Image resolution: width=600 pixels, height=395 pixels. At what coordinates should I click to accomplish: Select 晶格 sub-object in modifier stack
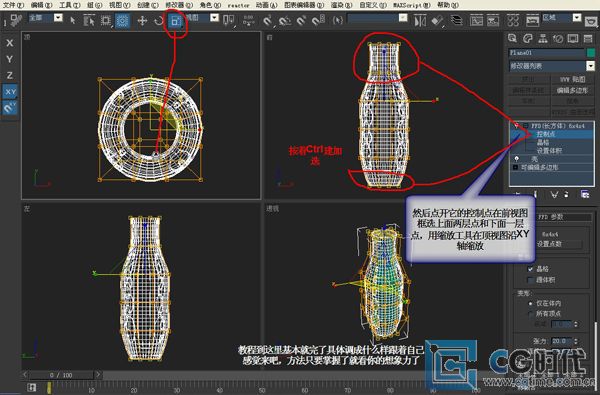[x=543, y=142]
